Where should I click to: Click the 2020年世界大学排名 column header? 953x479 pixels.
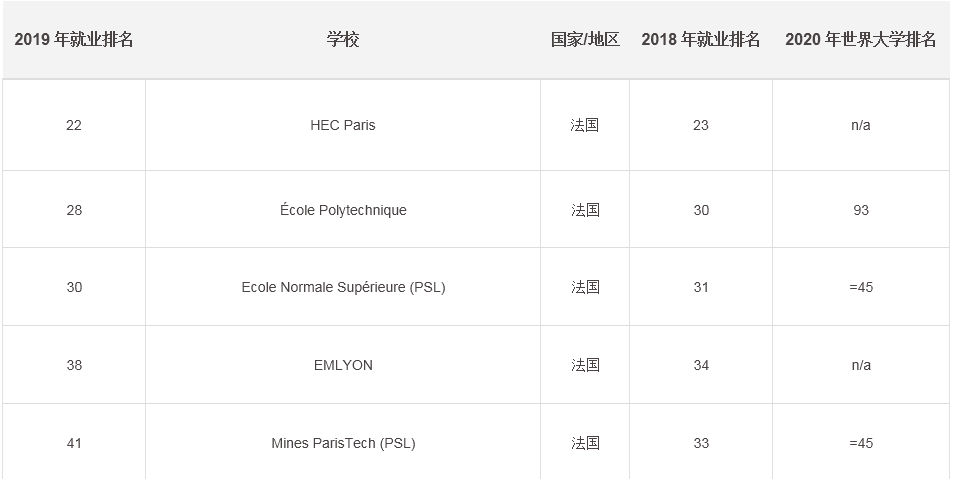click(861, 40)
